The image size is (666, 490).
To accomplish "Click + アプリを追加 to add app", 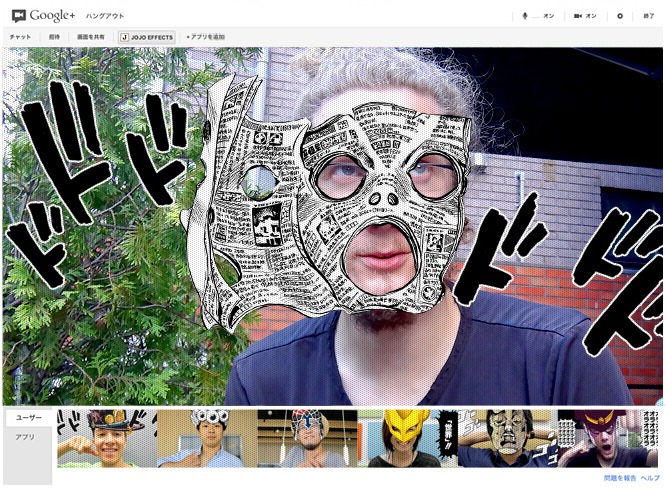I will (205, 37).
